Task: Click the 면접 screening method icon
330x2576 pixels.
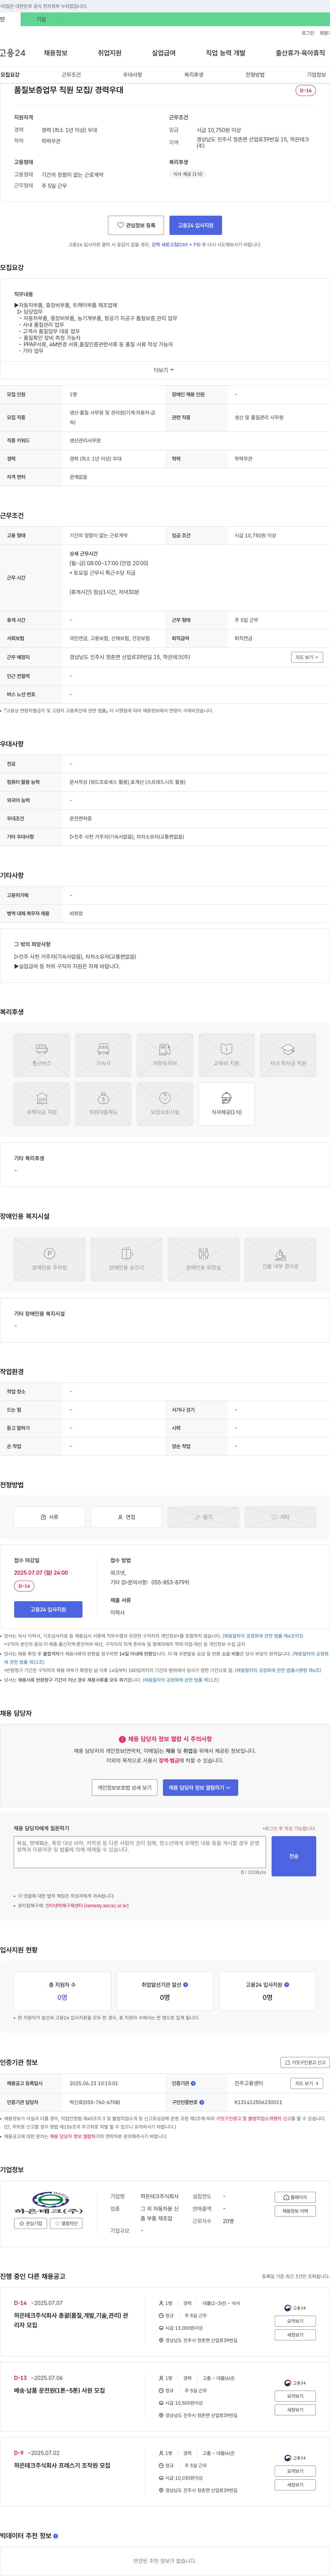Action: point(126,1517)
